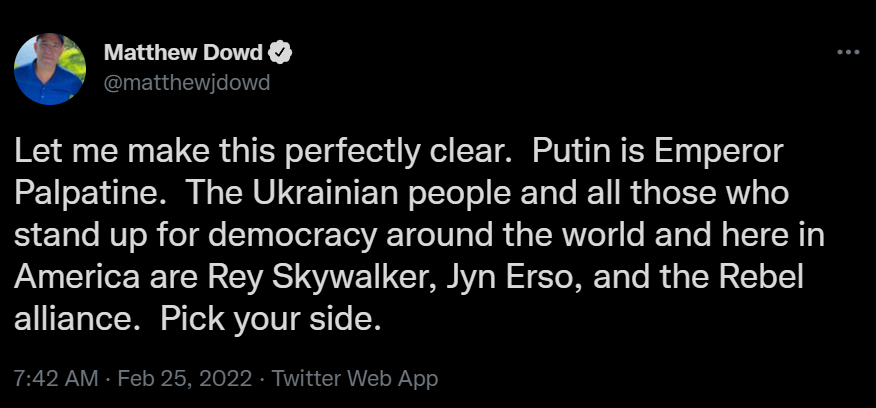Image resolution: width=876 pixels, height=408 pixels.
Task: Open the Twitter Web App source link
Action: (355, 380)
